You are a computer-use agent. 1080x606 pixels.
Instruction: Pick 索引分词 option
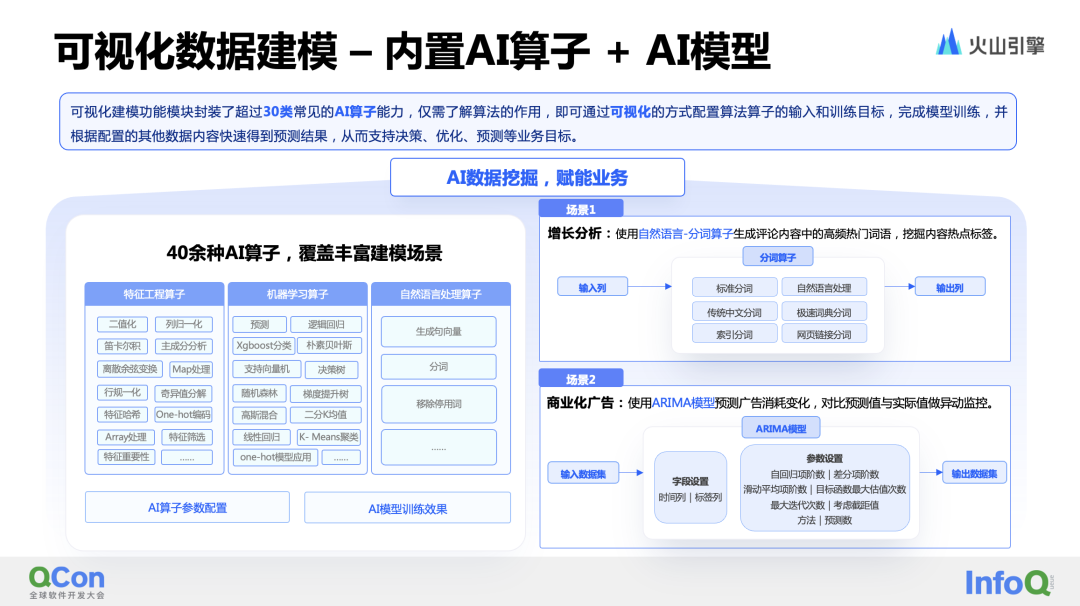[x=734, y=334]
